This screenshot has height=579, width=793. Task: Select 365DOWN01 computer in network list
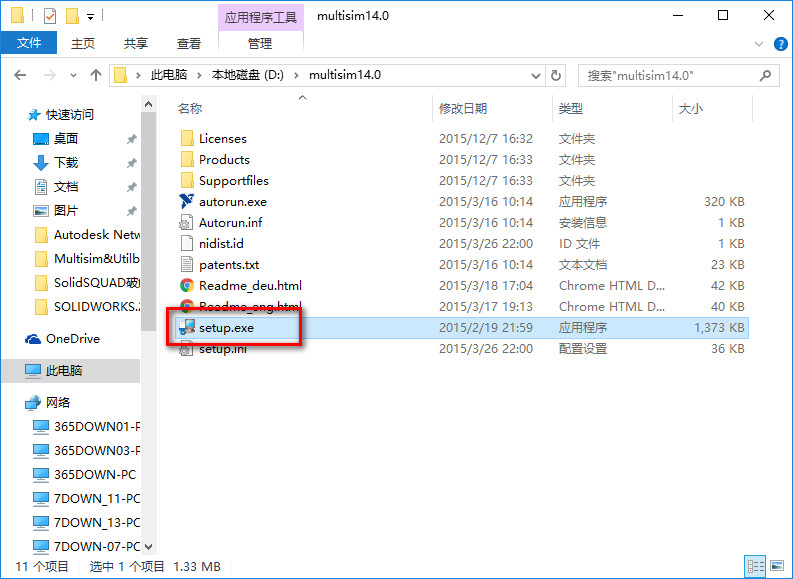coord(86,427)
